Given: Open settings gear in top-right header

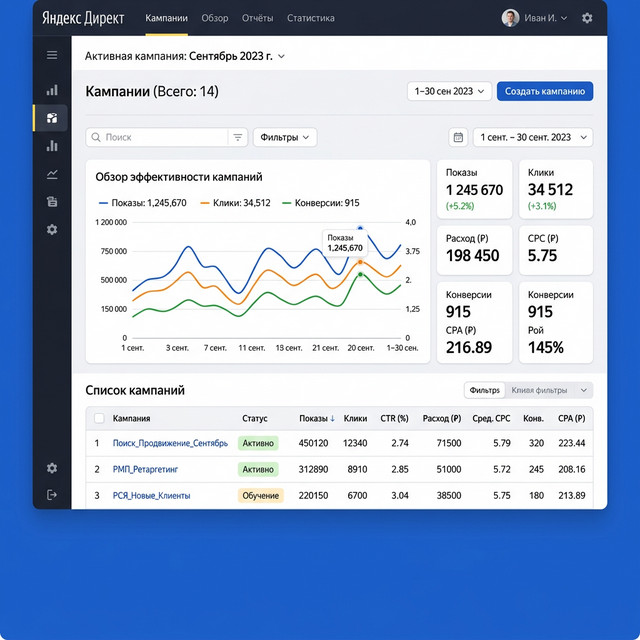Looking at the screenshot, I should pyautogui.click(x=587, y=18).
